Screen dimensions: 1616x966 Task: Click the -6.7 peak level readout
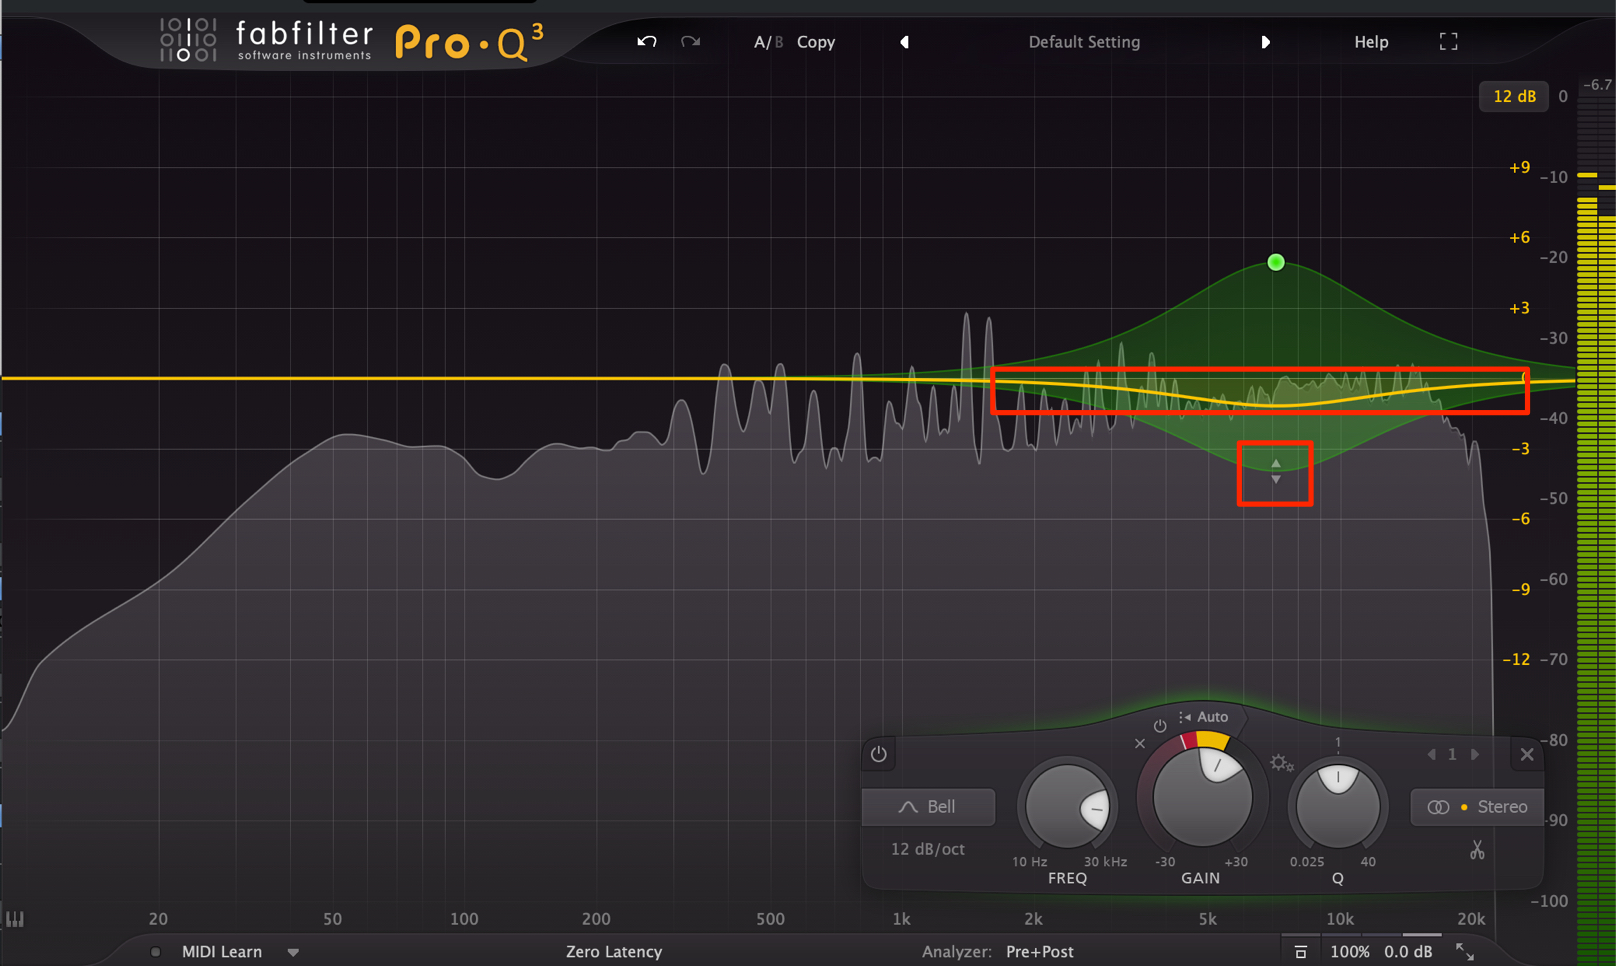(1597, 85)
